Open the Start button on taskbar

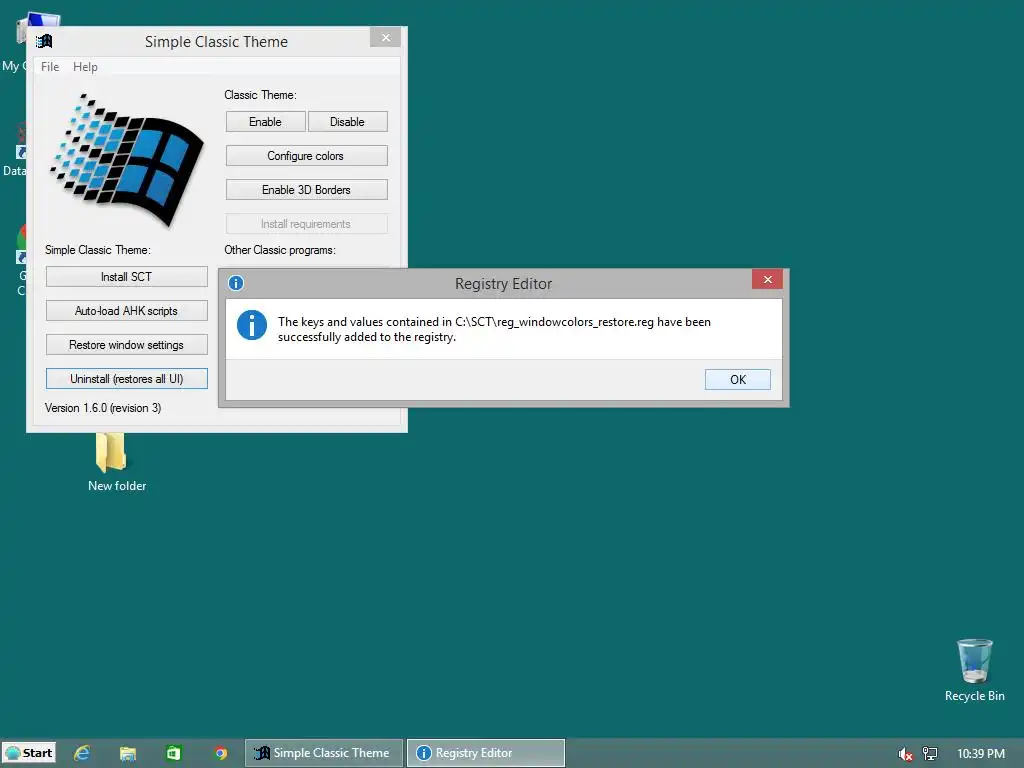[29, 753]
